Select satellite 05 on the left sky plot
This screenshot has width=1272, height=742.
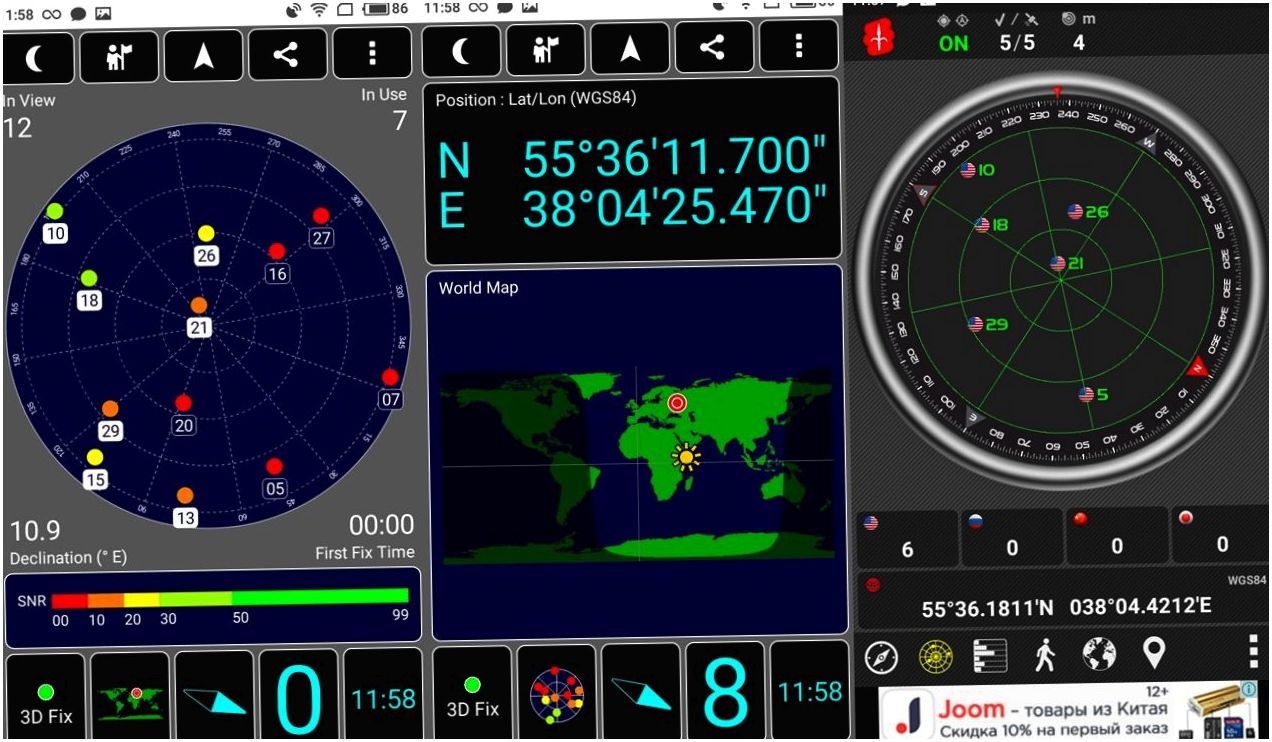275,477
